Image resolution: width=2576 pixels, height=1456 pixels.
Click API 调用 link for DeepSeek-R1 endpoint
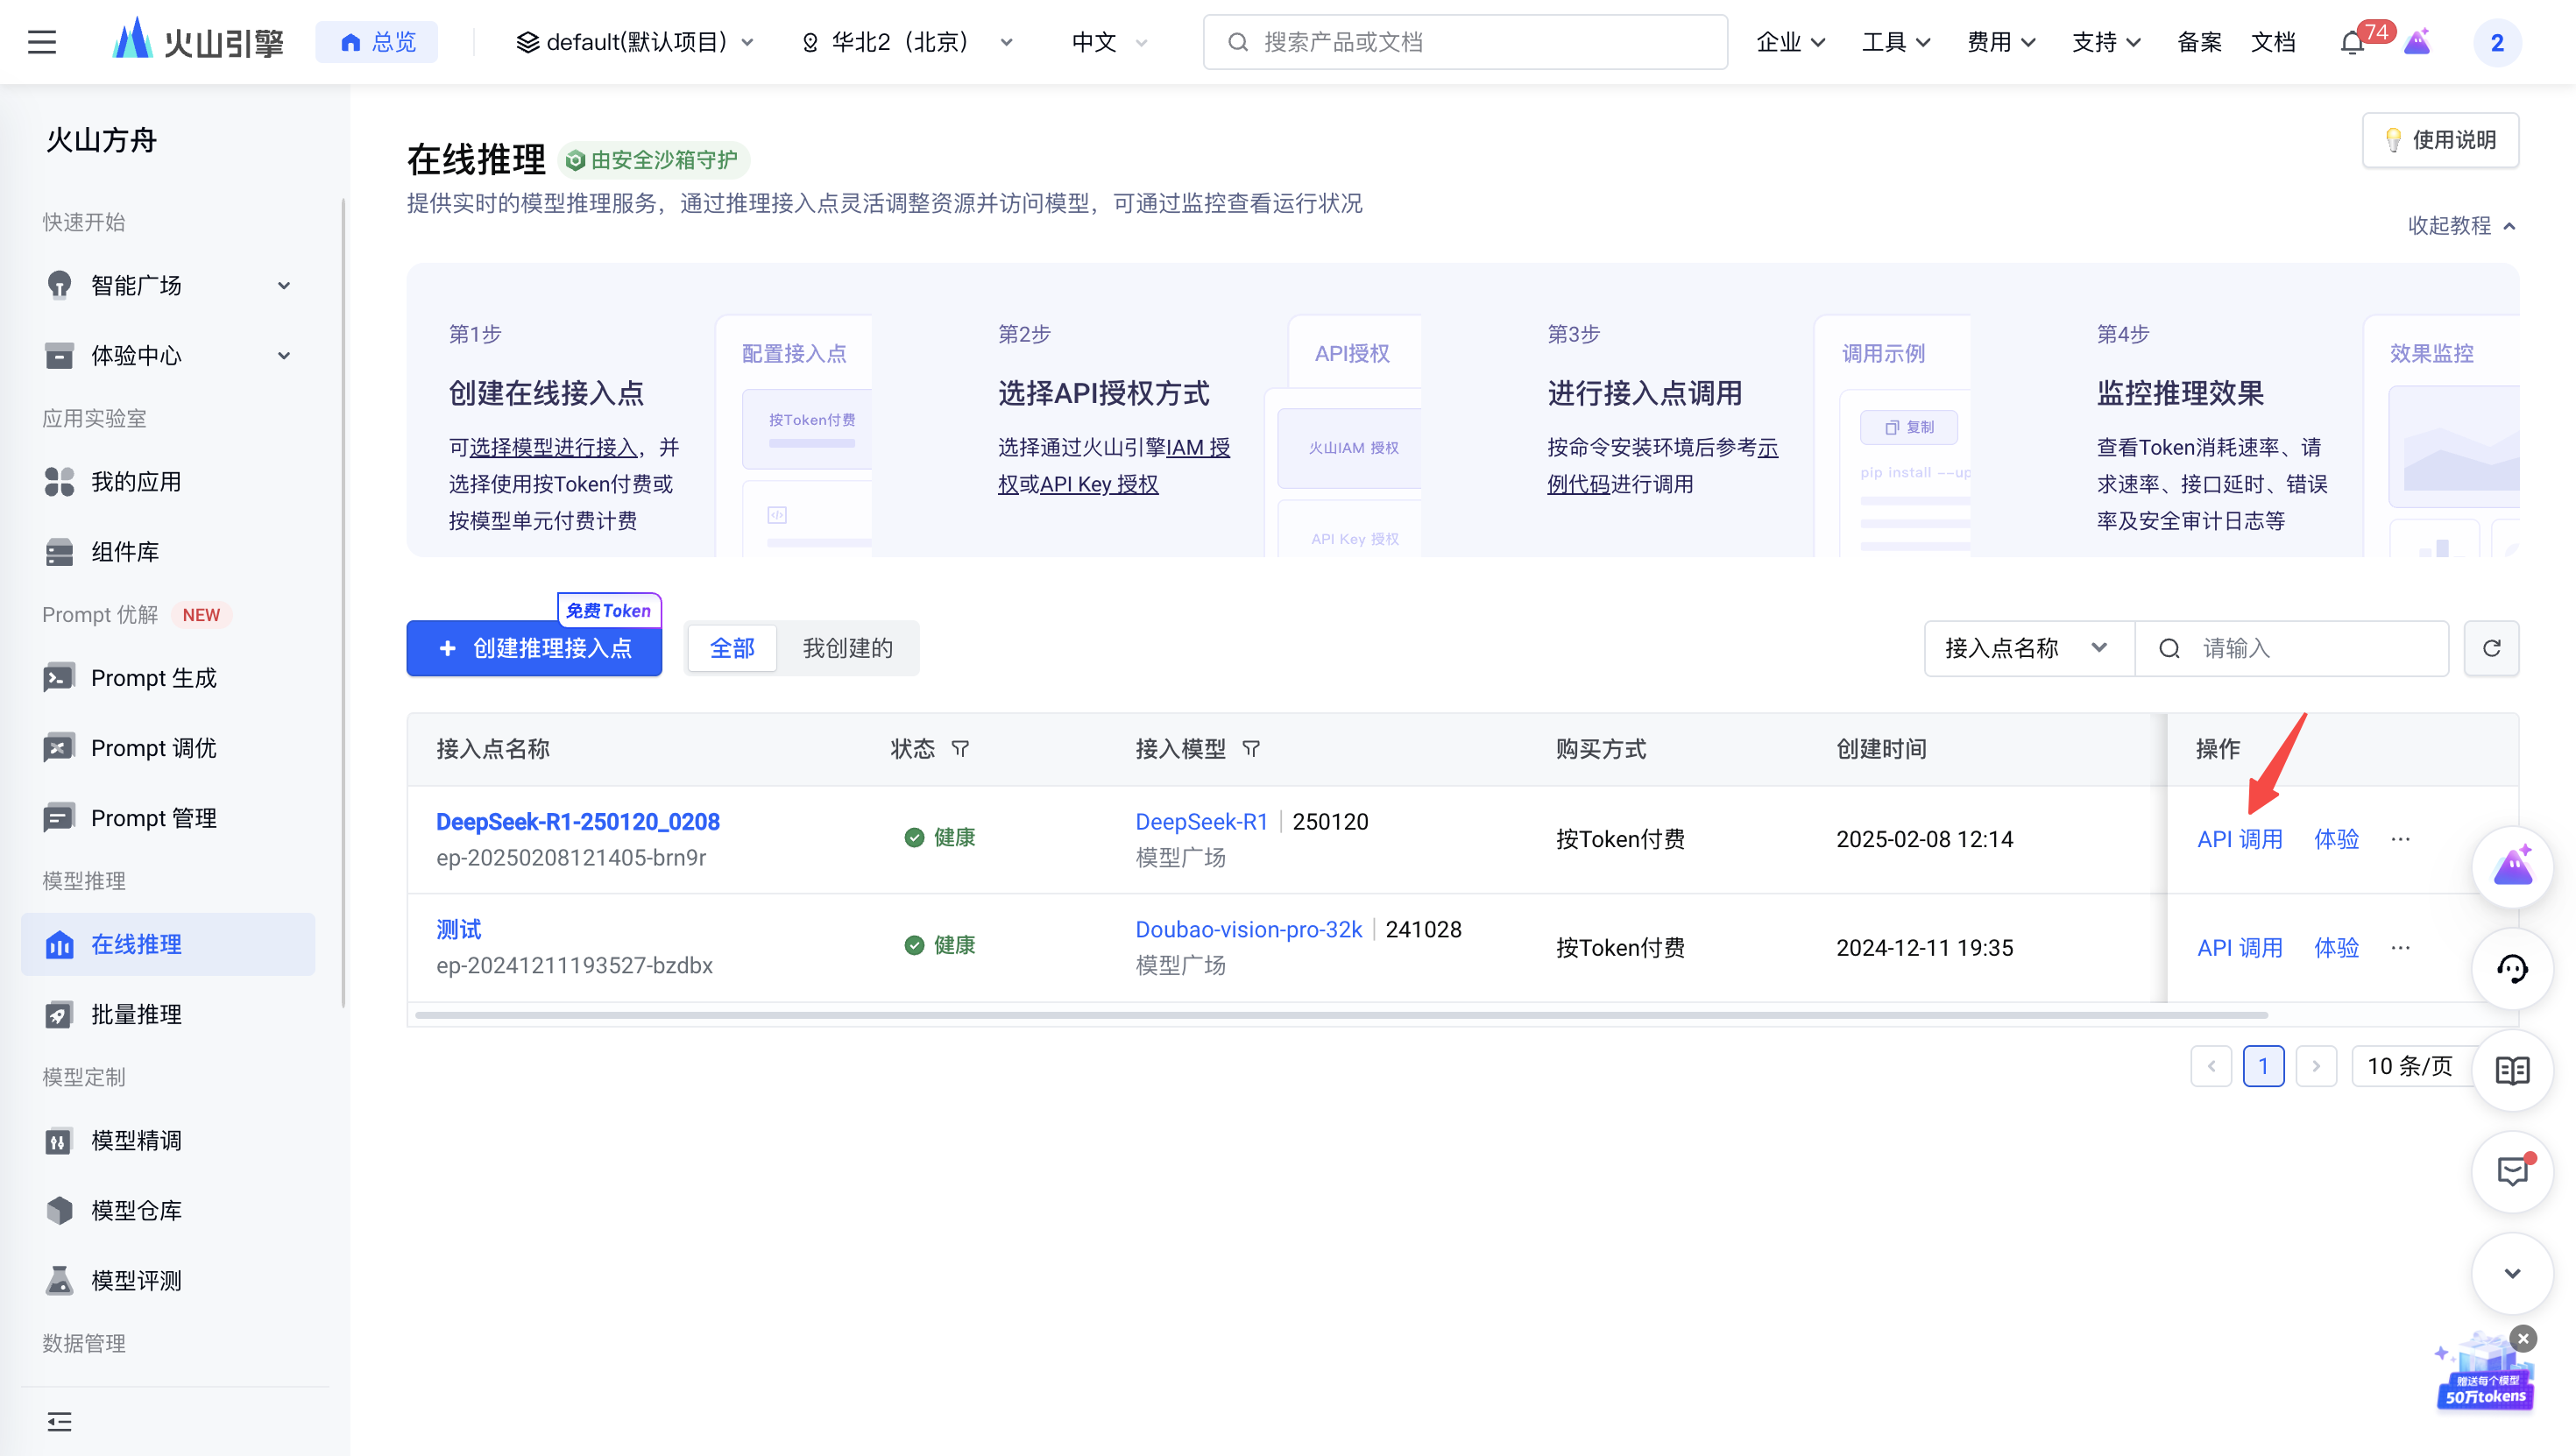coord(2239,839)
